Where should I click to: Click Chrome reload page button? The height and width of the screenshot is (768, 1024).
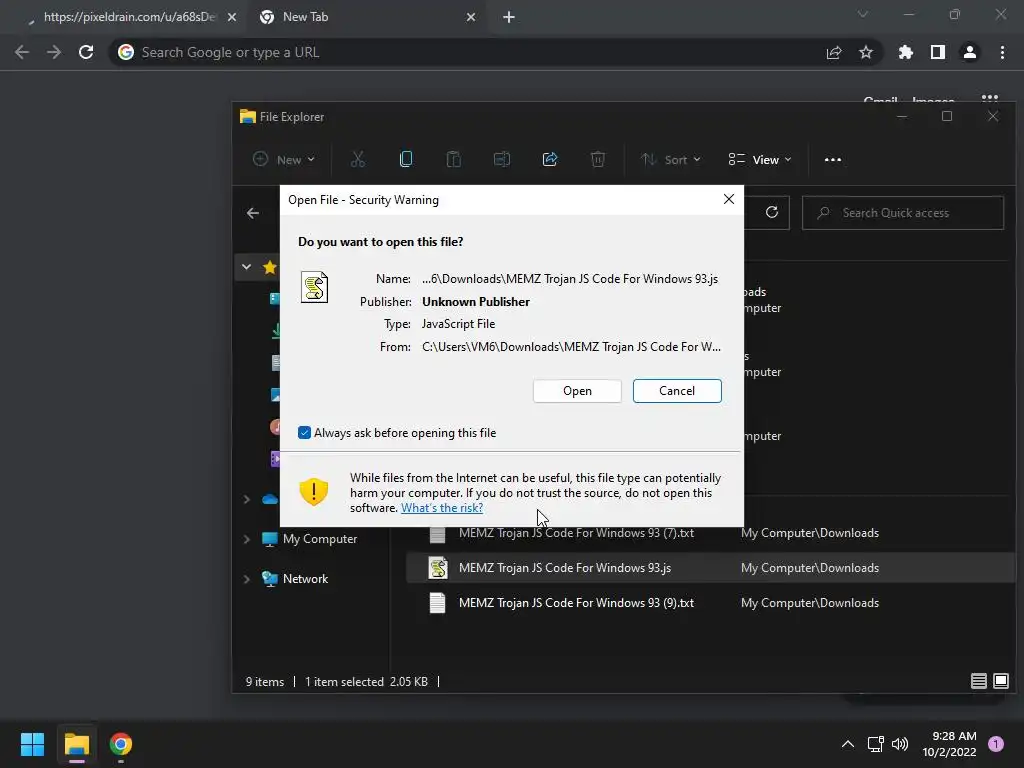(x=86, y=52)
